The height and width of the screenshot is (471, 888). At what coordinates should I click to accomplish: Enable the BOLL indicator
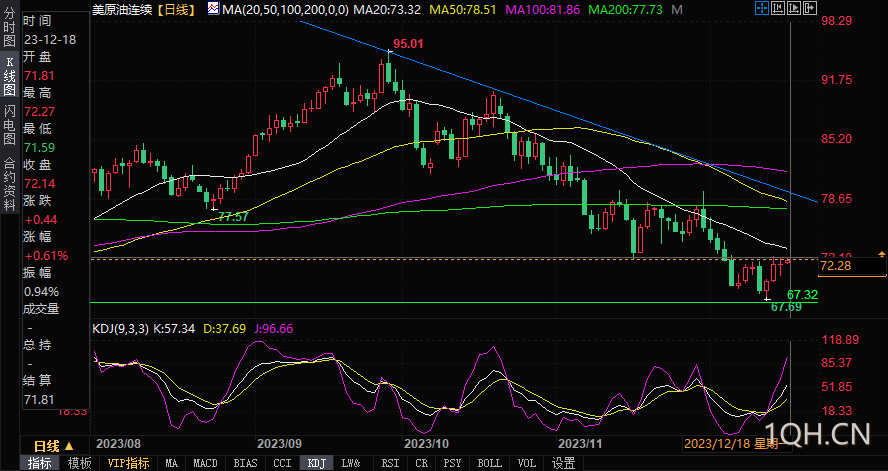coord(489,463)
